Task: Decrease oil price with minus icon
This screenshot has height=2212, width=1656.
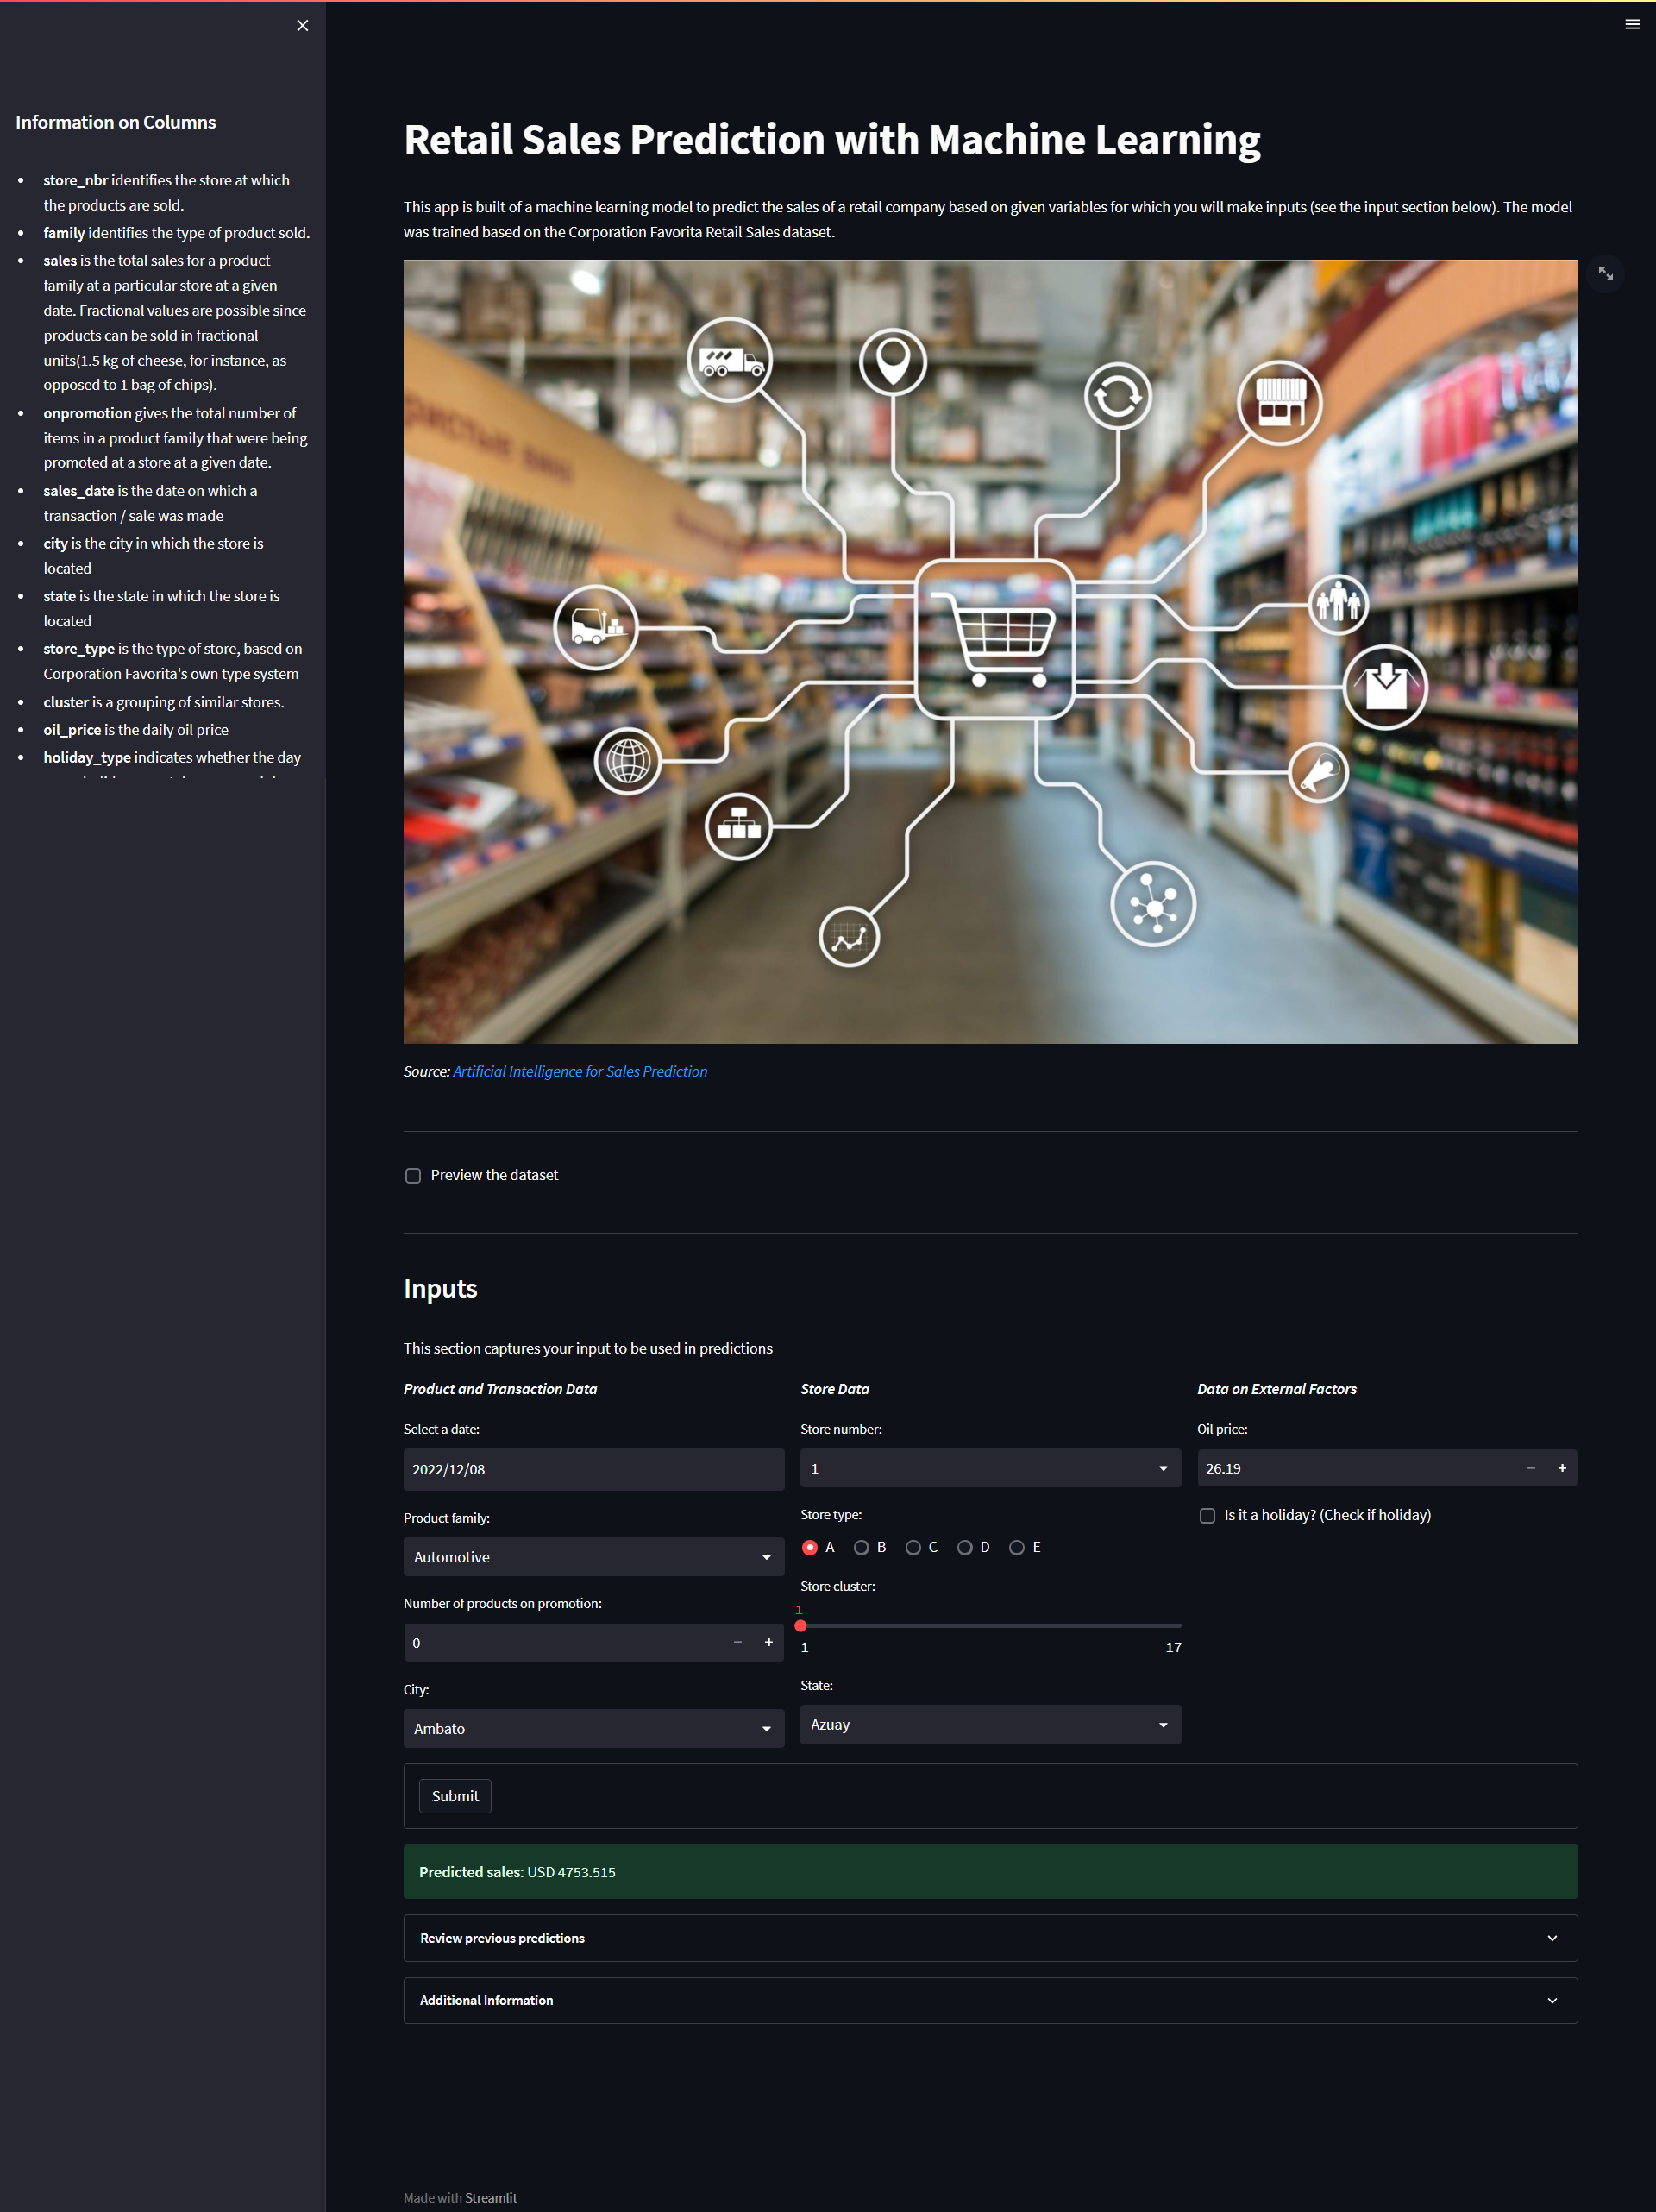Action: point(1530,1468)
